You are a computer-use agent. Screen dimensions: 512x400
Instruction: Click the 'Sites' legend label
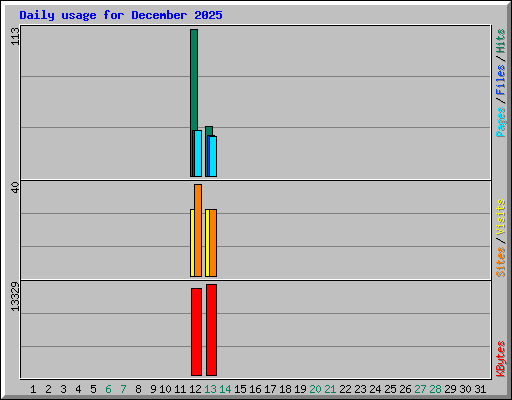[x=501, y=262]
